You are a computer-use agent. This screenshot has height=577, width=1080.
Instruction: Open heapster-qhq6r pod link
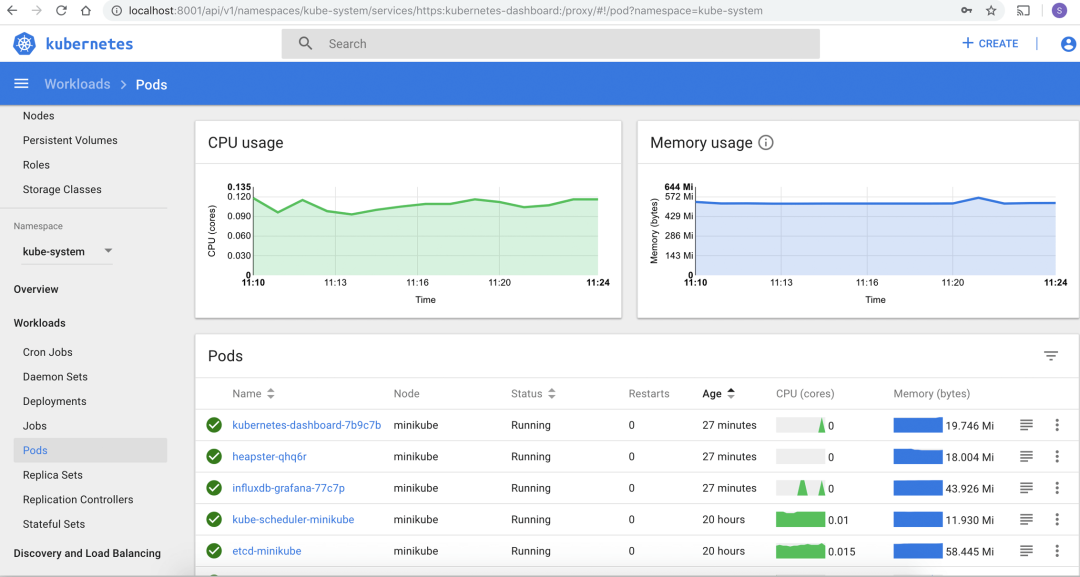pos(269,457)
